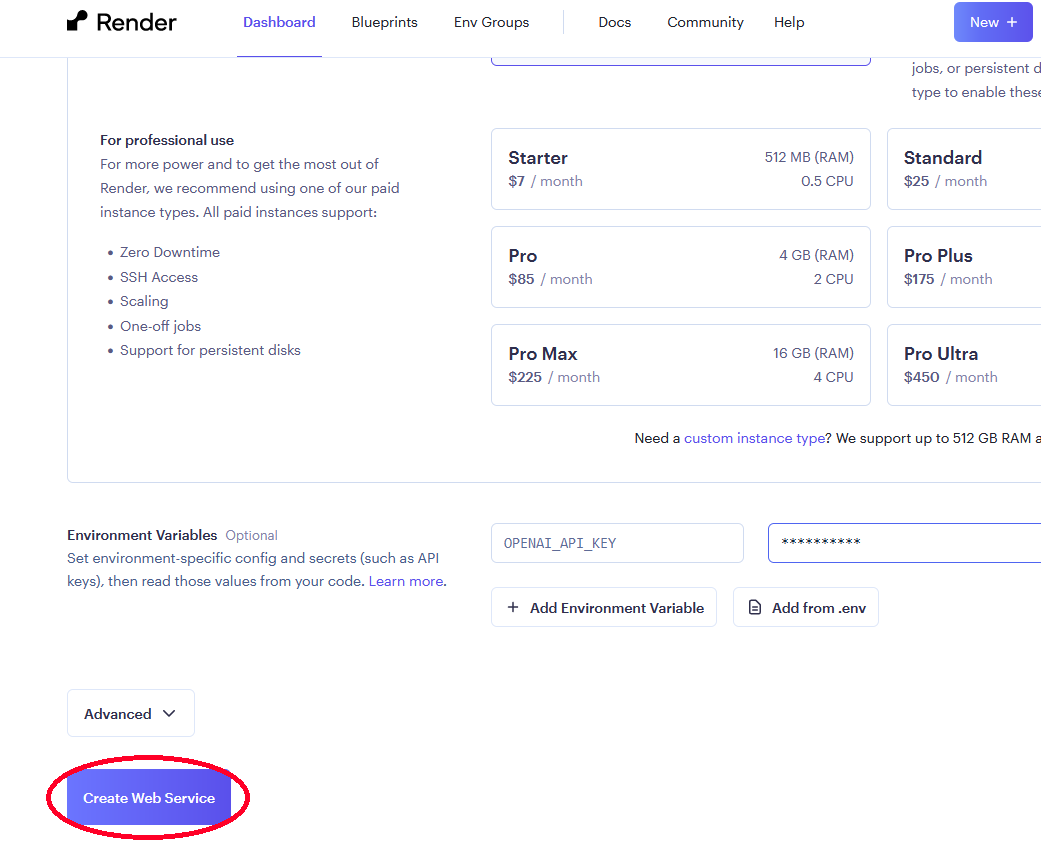Select the Pro plan card
Image resolution: width=1041 pixels, height=865 pixels.
point(680,266)
